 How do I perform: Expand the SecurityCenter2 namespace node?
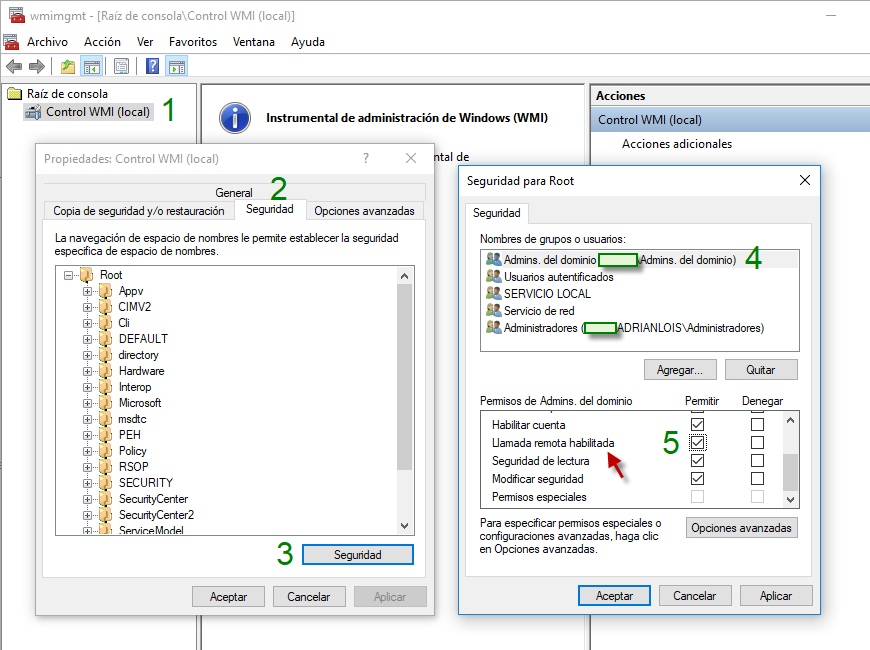tap(87, 515)
